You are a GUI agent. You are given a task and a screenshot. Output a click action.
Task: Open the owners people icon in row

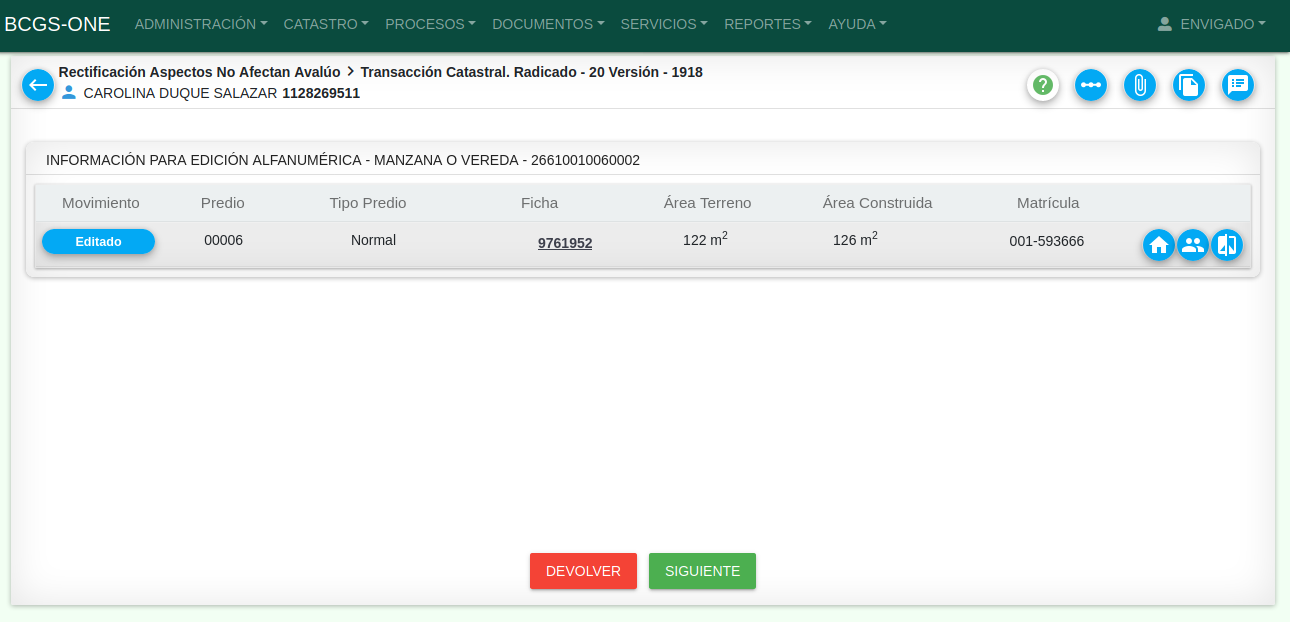click(1193, 245)
